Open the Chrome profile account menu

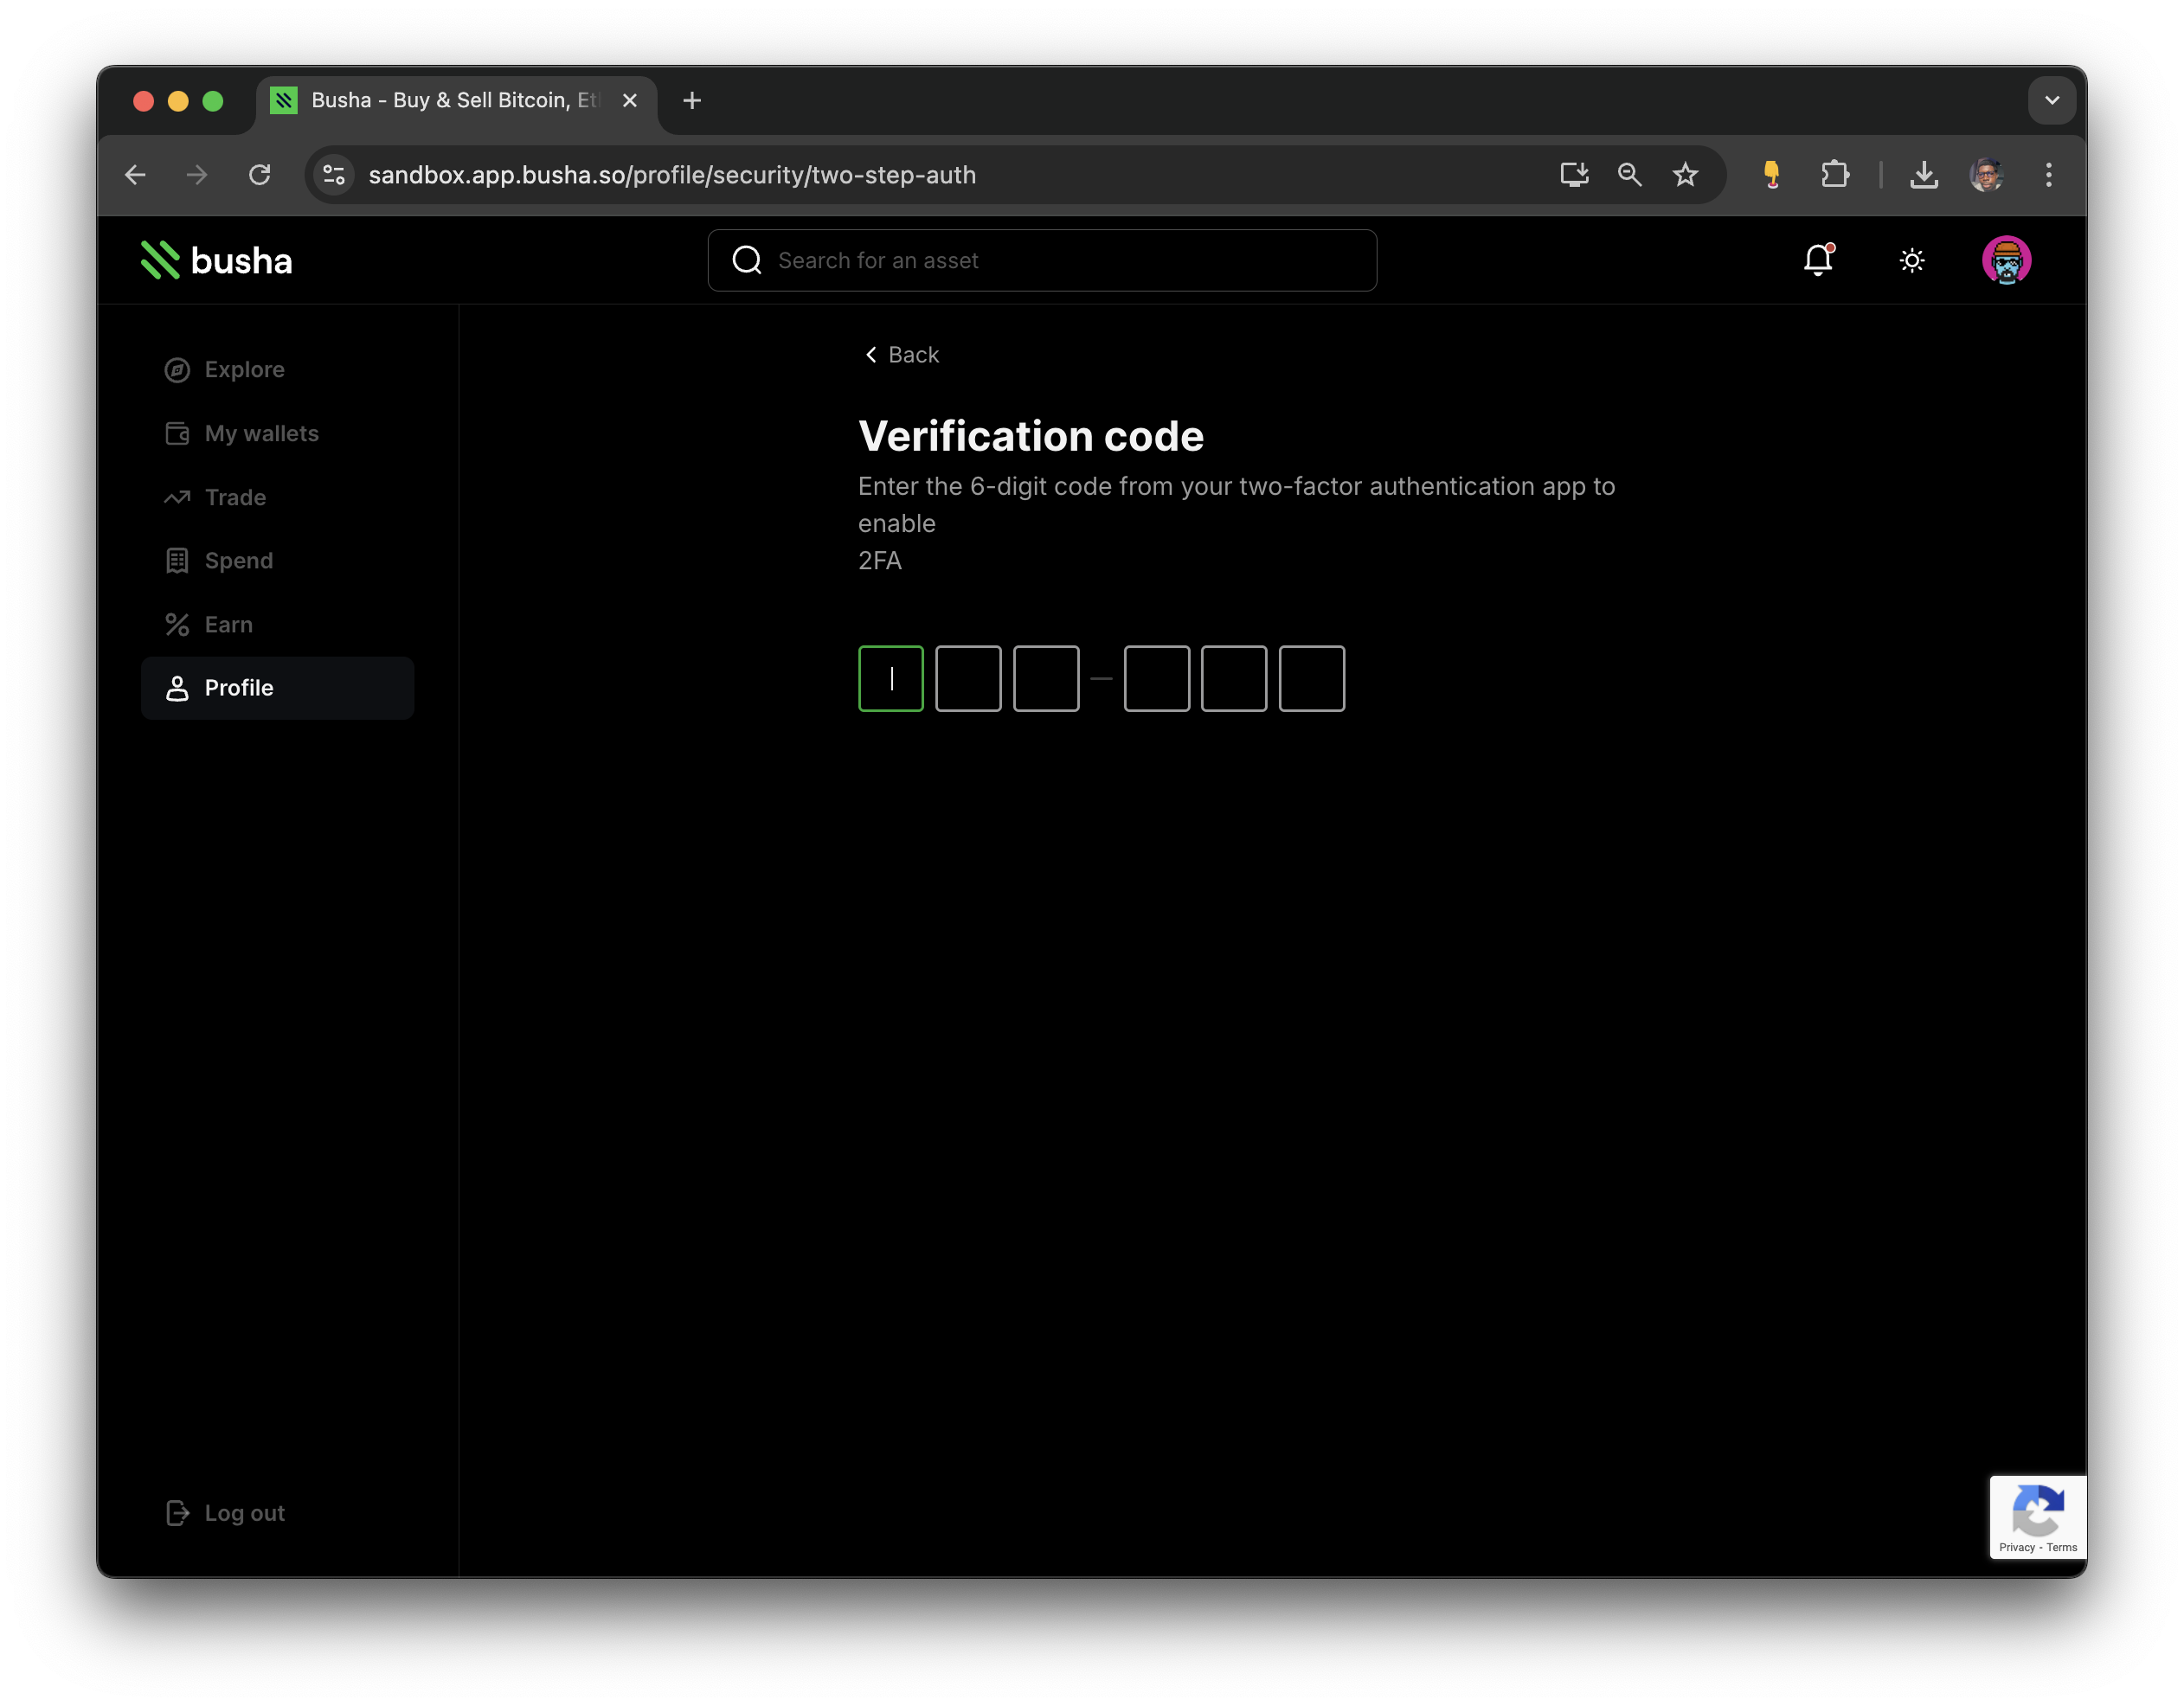[1987, 174]
